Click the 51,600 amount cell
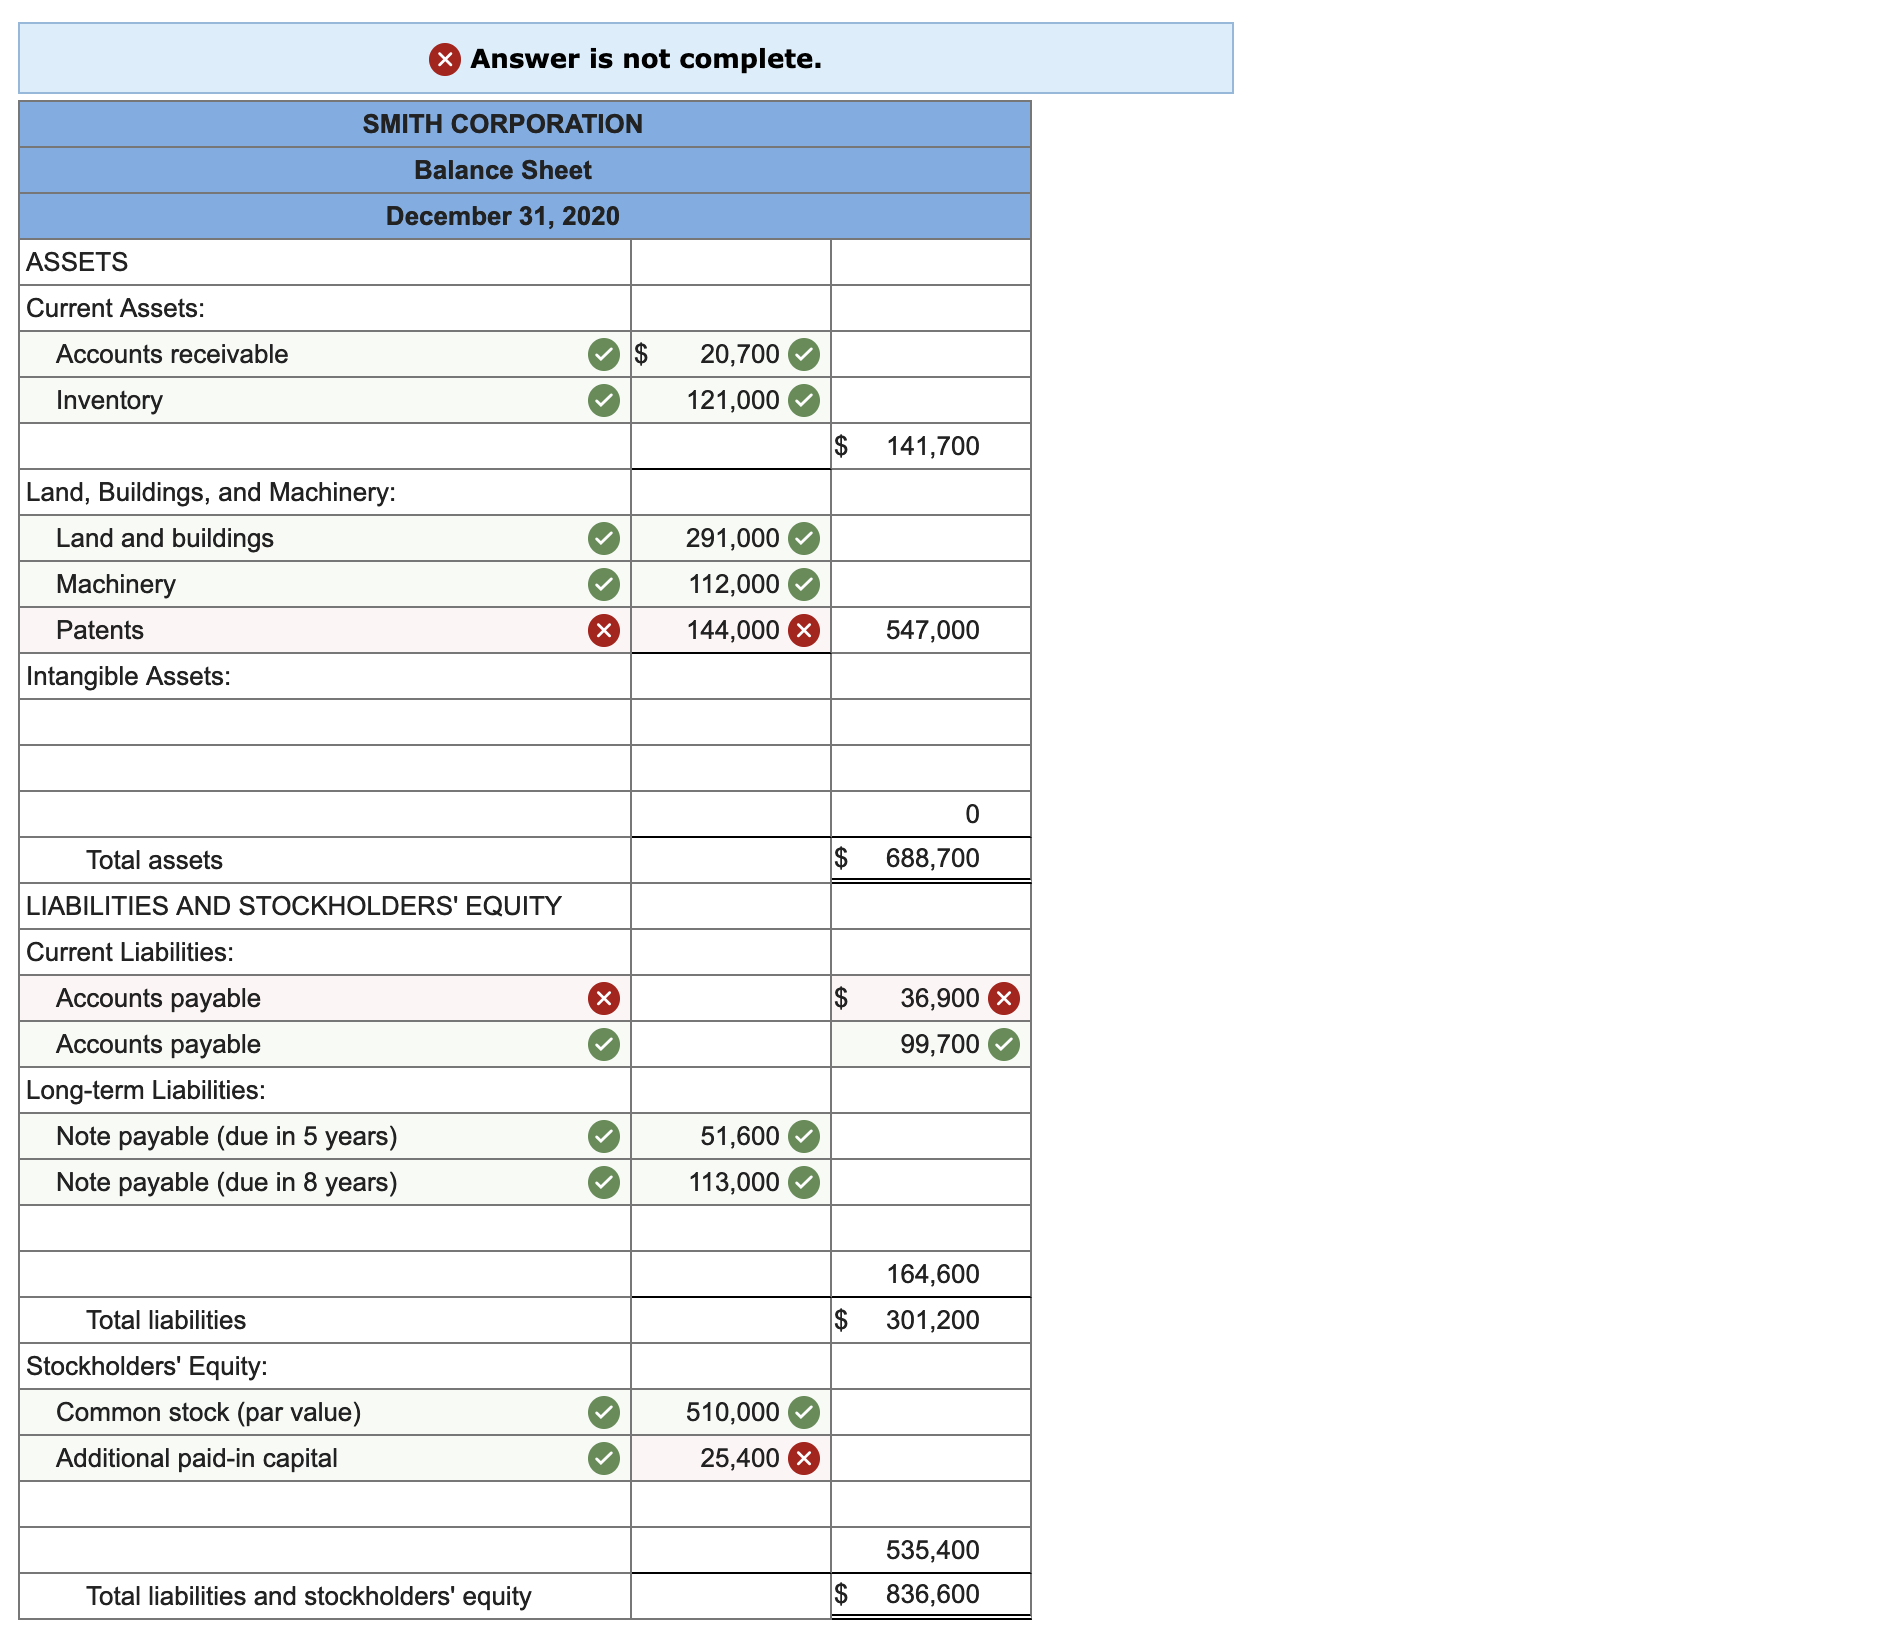The height and width of the screenshot is (1628, 1878). 731,1136
